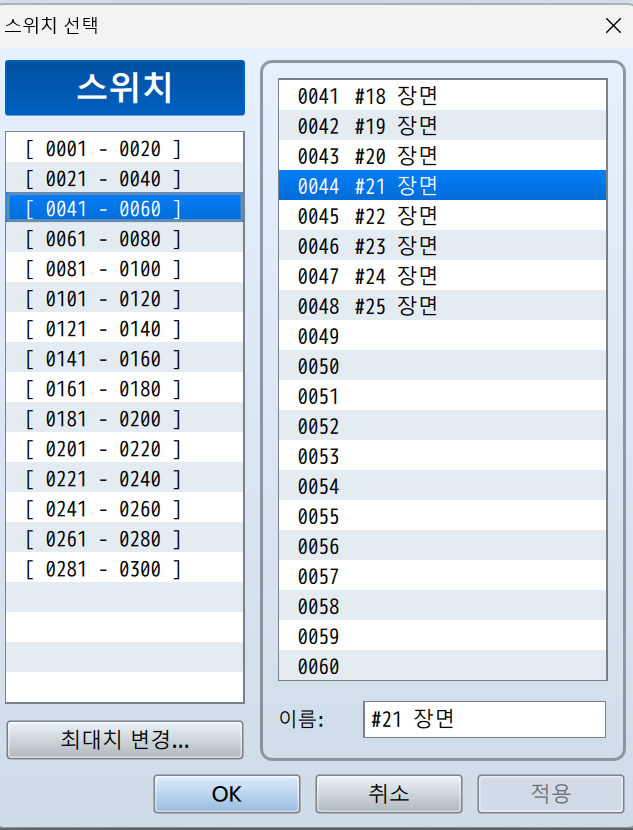Choose empty switch 0060

[x=442, y=665]
